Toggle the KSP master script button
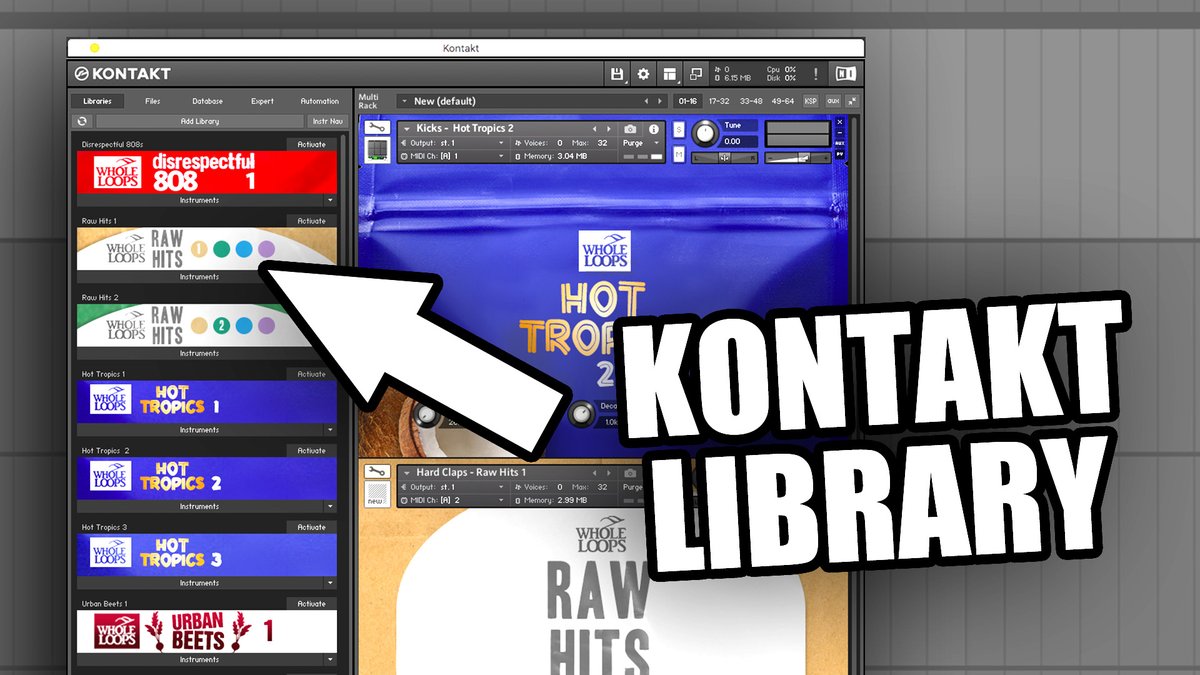 (810, 101)
